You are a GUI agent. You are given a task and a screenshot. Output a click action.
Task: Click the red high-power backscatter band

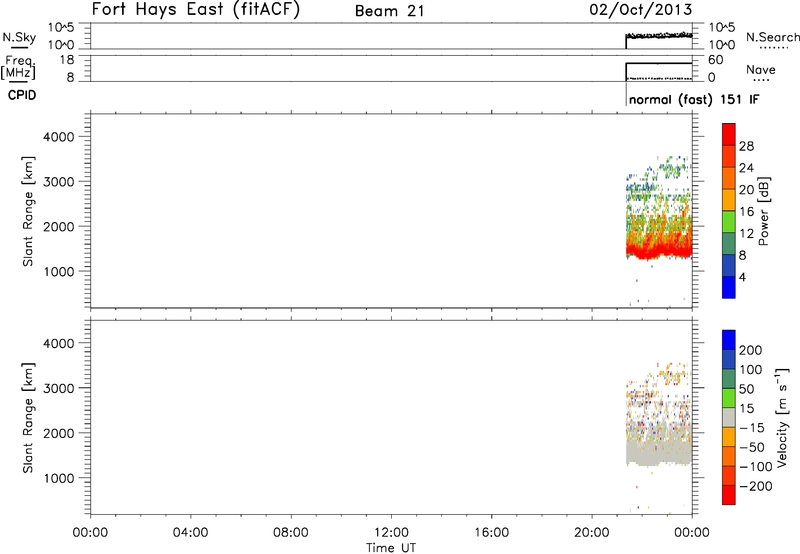659,250
